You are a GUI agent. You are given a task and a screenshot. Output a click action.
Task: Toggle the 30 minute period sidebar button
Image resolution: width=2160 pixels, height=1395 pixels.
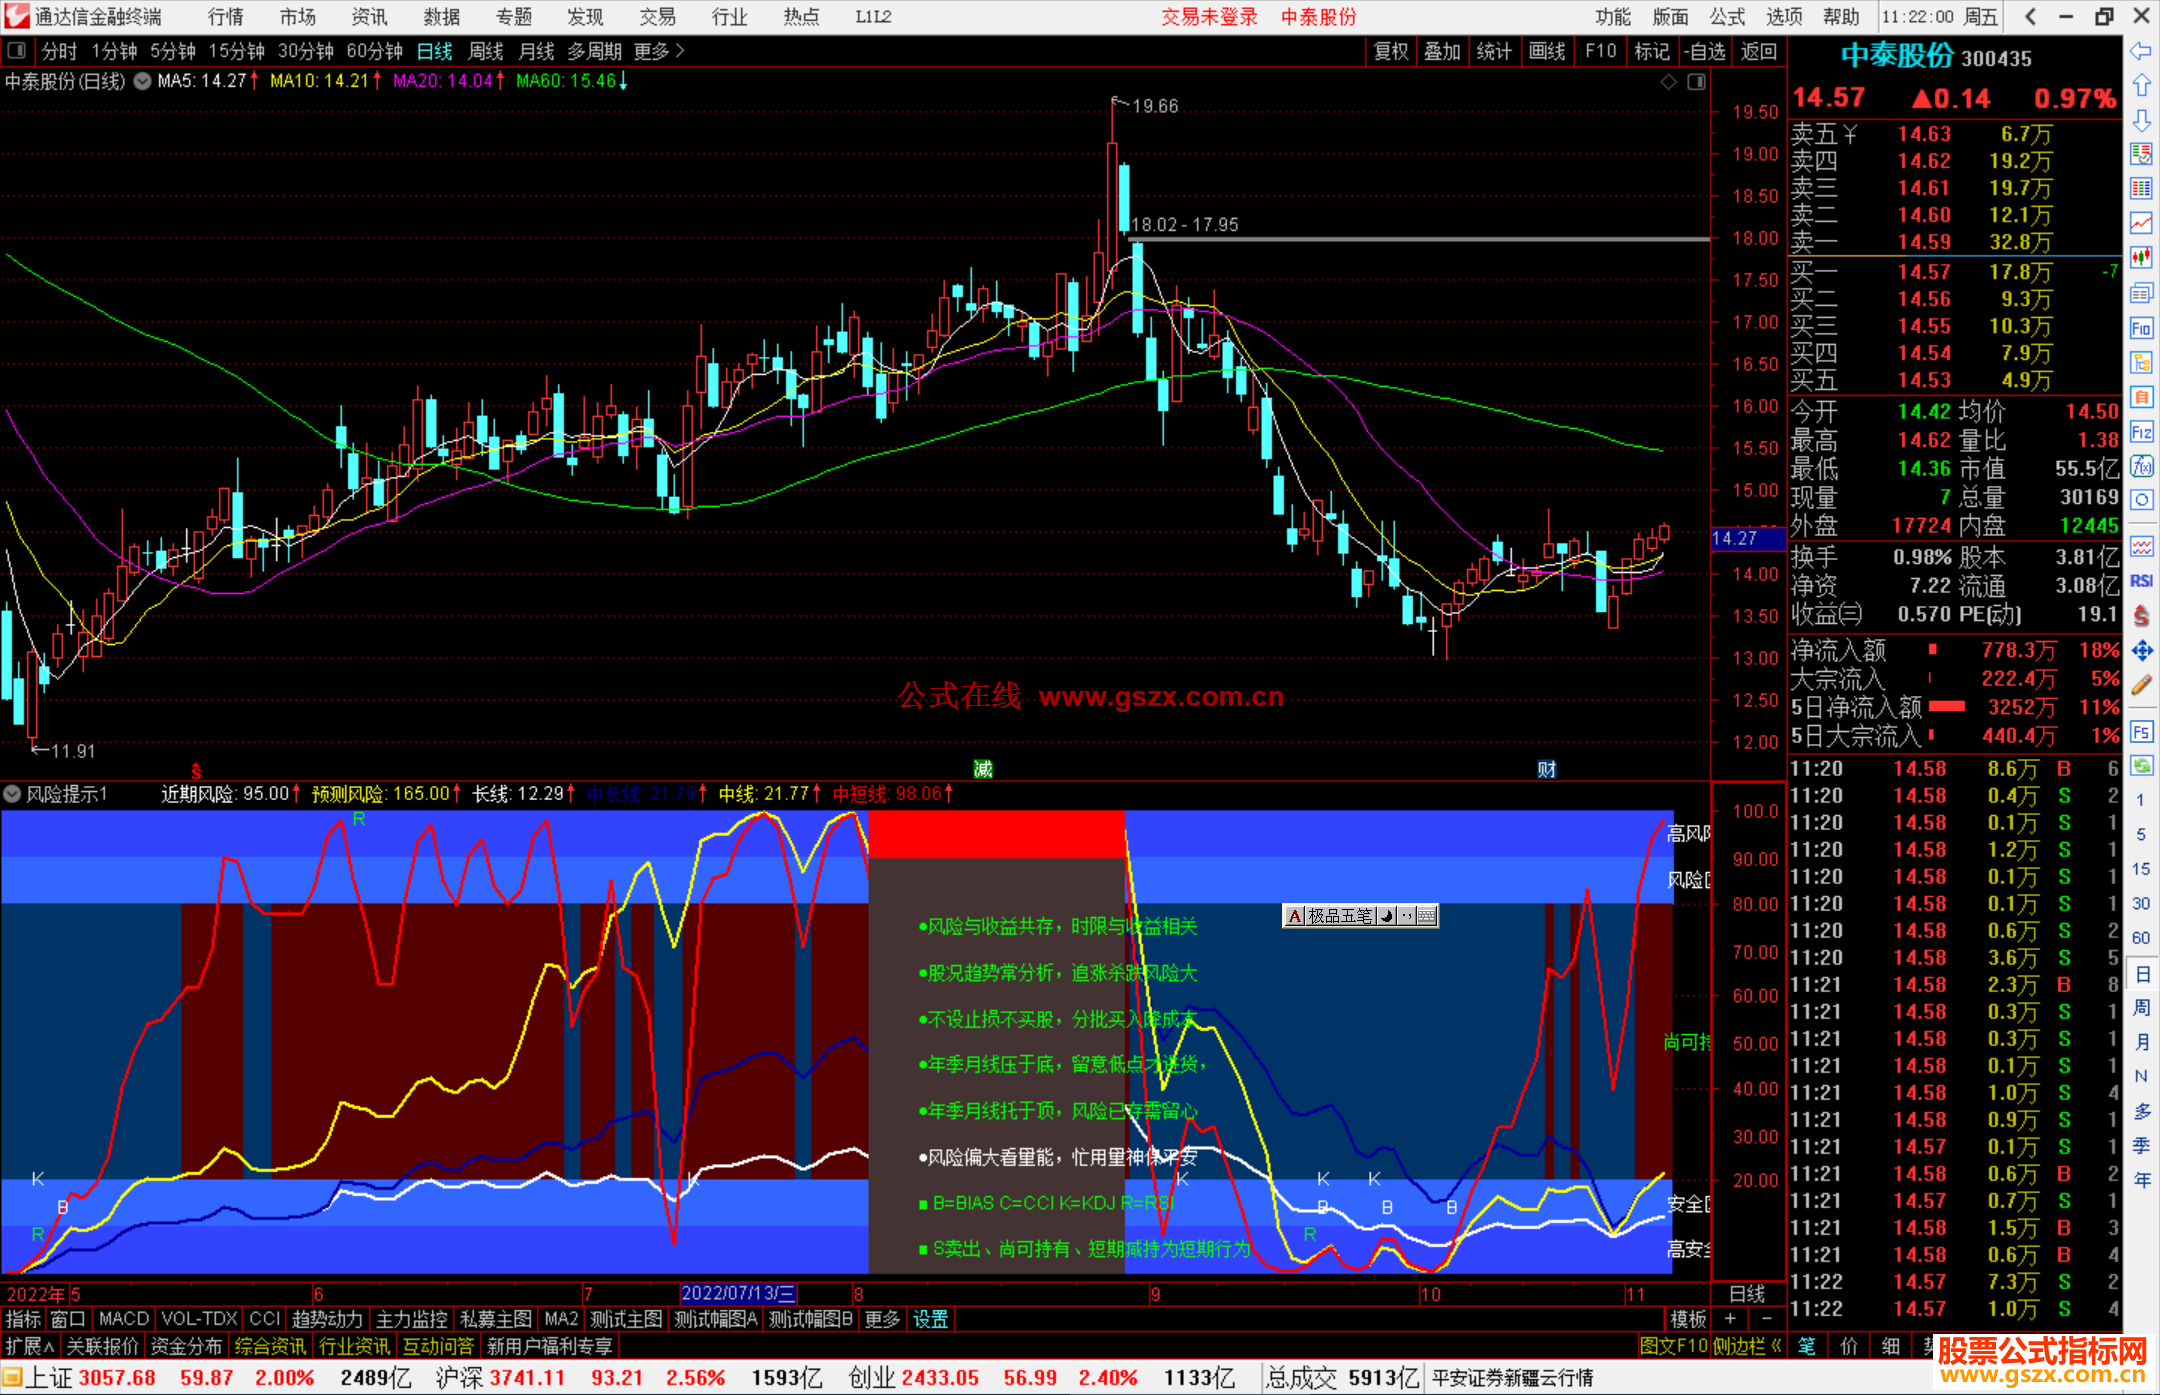pos(2141,904)
